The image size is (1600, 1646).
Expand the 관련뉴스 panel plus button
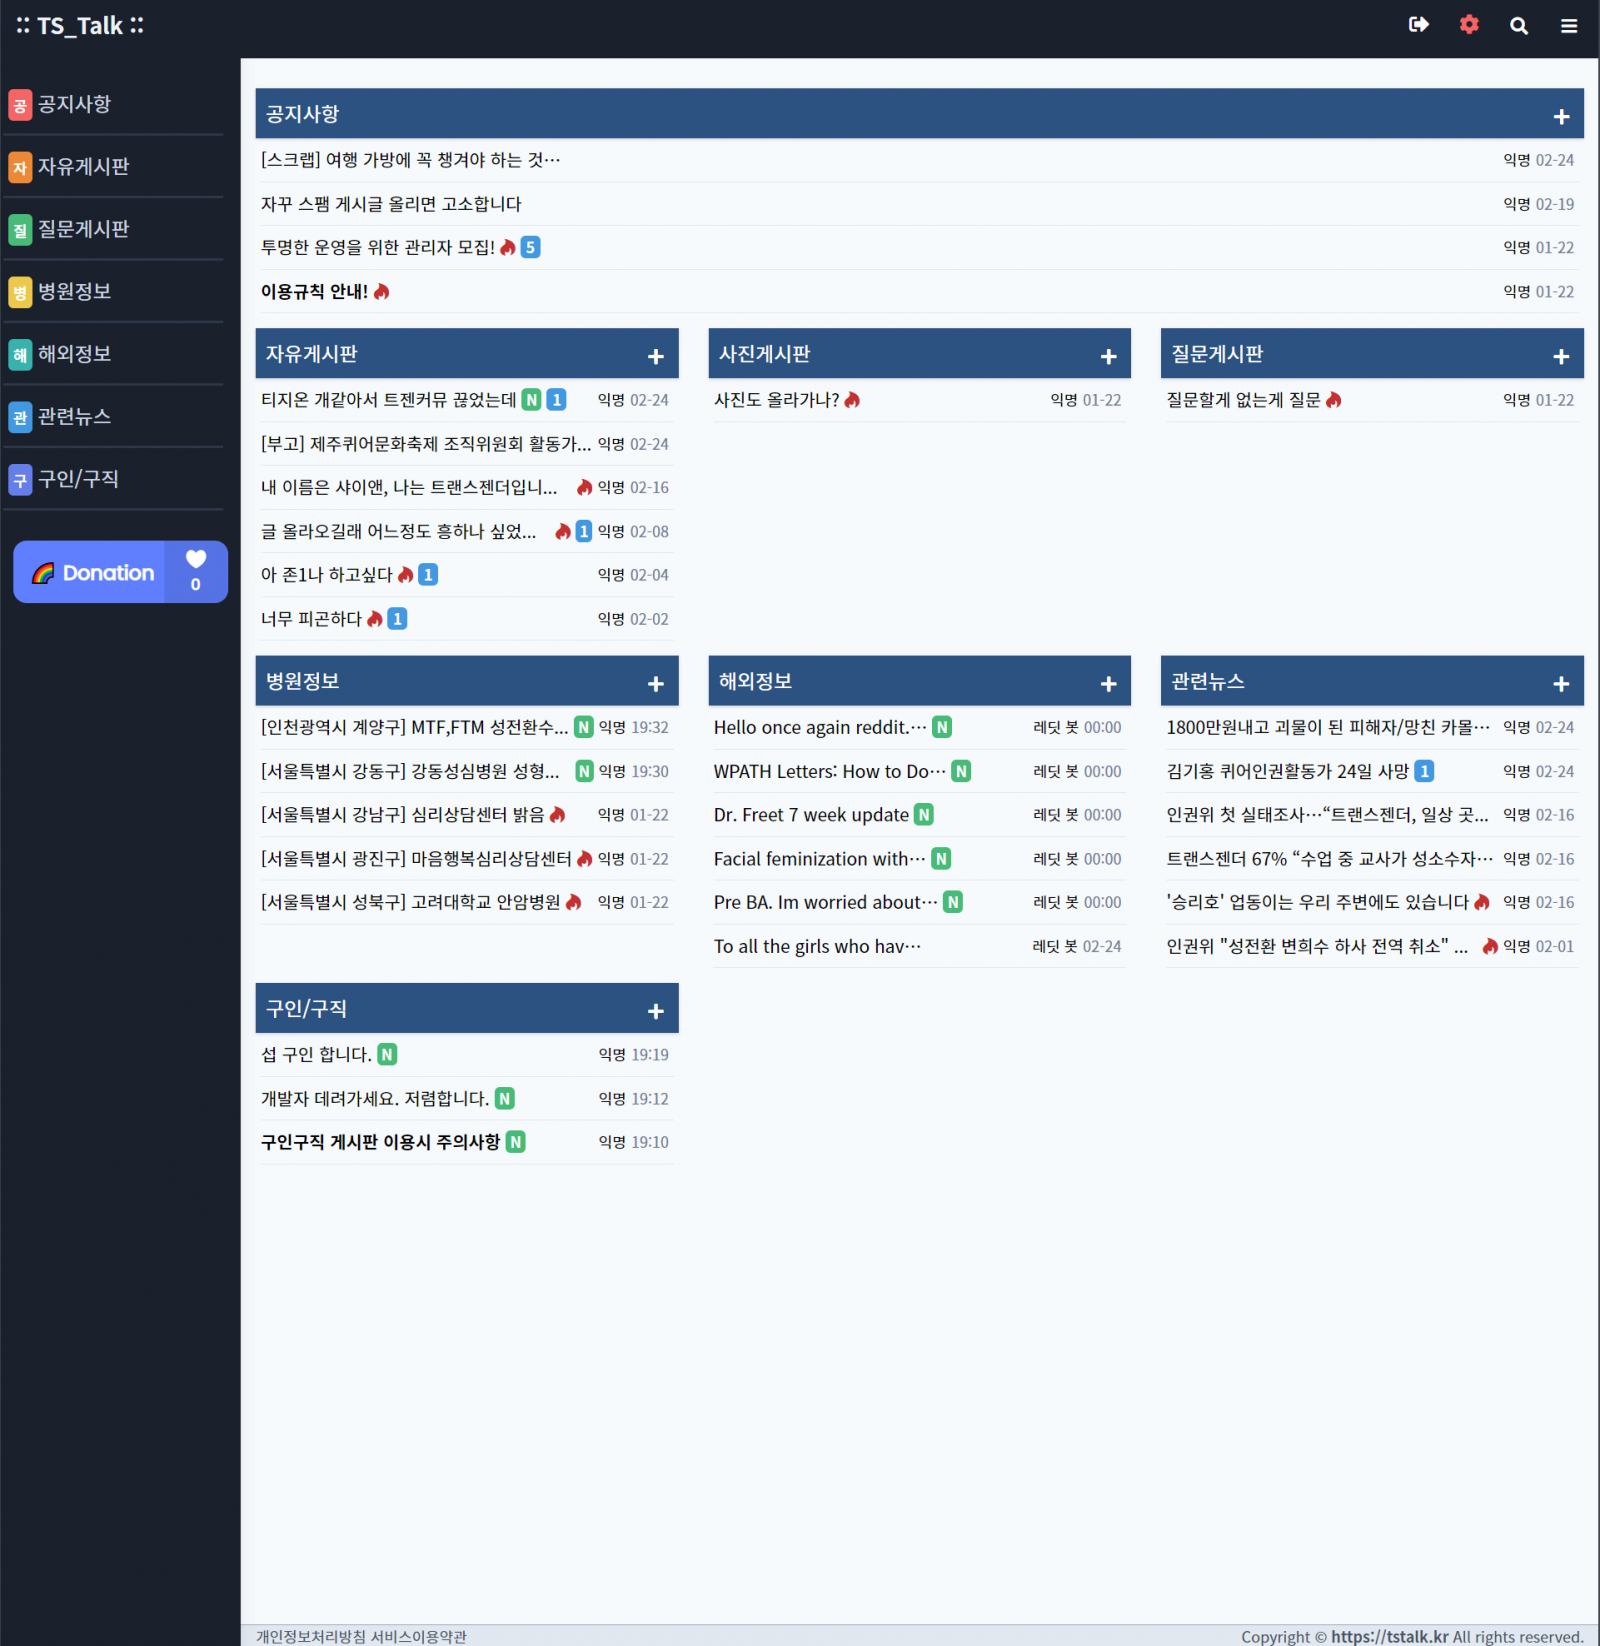tap(1560, 684)
